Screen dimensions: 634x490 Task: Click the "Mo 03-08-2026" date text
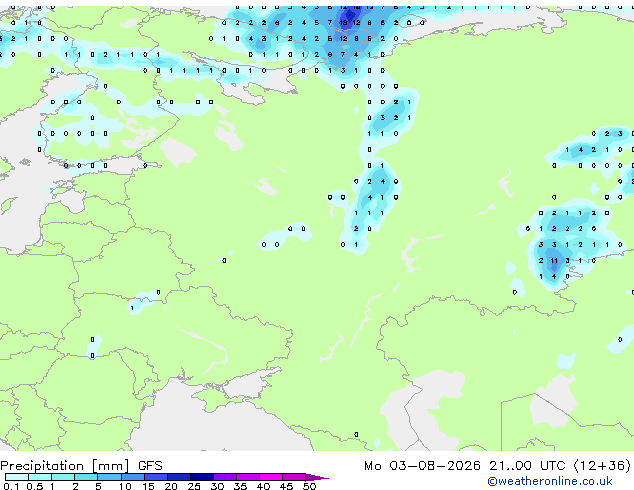point(422,466)
